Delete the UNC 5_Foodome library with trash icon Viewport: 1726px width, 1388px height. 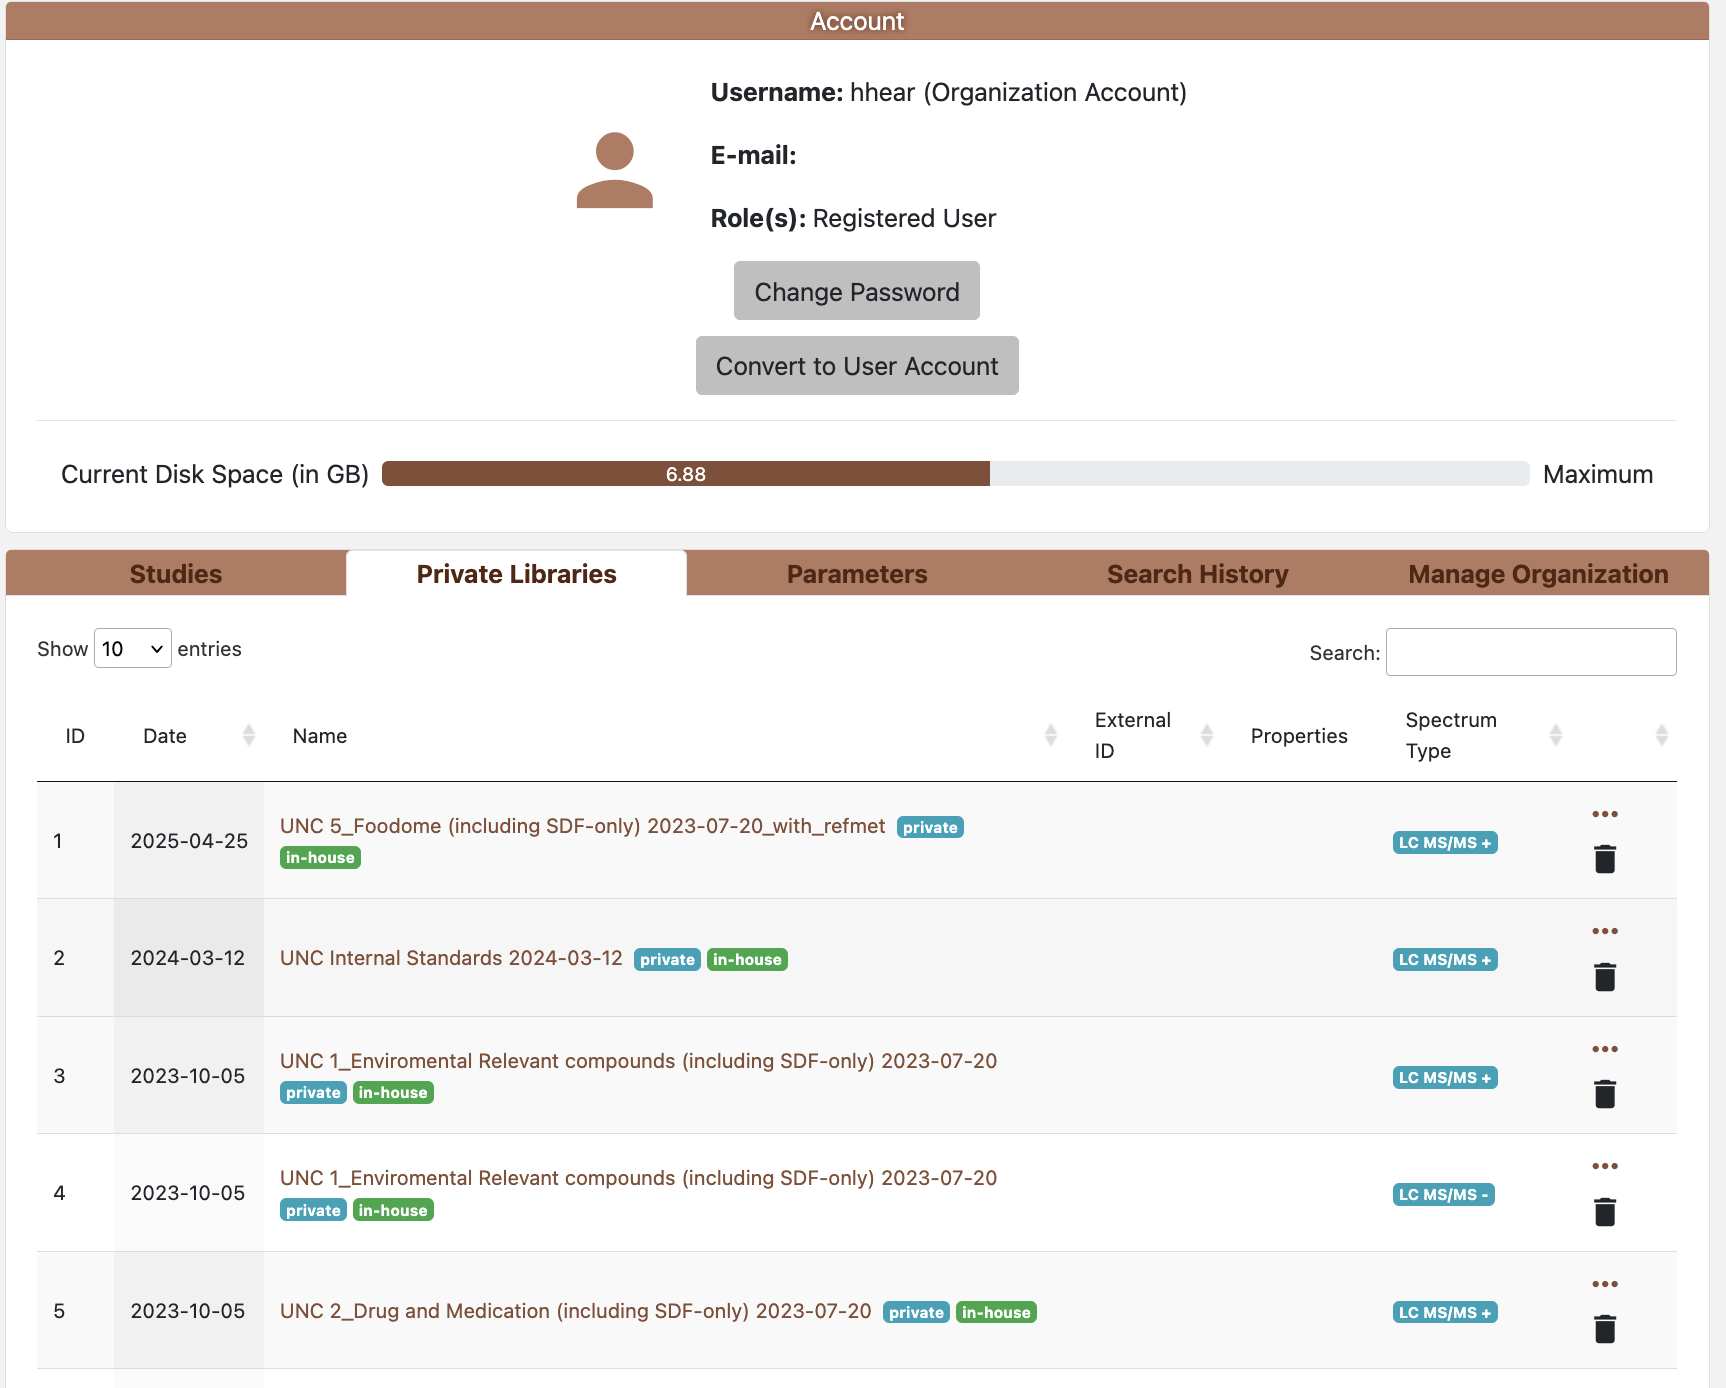[1604, 859]
